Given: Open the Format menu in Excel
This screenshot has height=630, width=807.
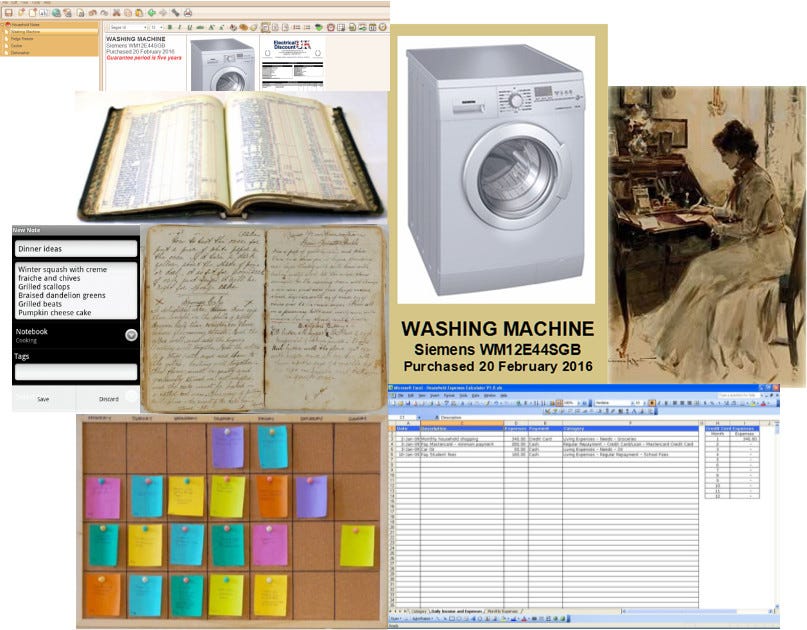Looking at the screenshot, I should [449, 395].
